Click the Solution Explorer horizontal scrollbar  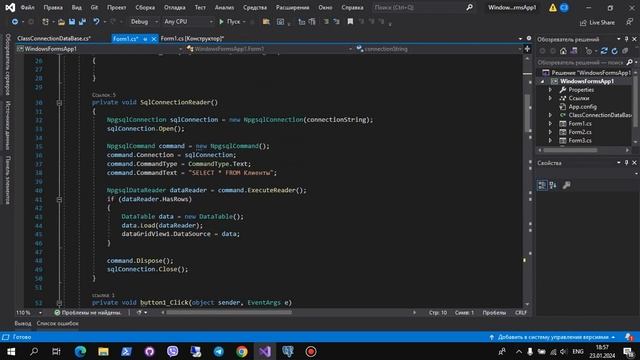(571, 150)
